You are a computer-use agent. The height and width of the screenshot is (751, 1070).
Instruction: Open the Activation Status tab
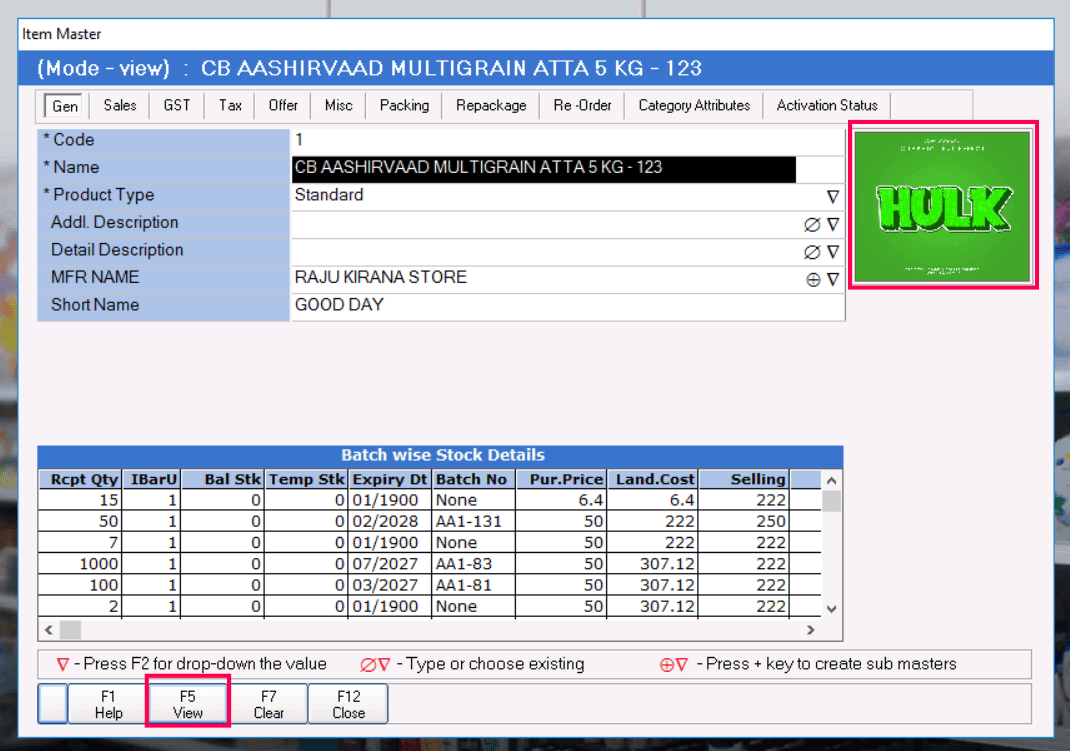(x=827, y=106)
